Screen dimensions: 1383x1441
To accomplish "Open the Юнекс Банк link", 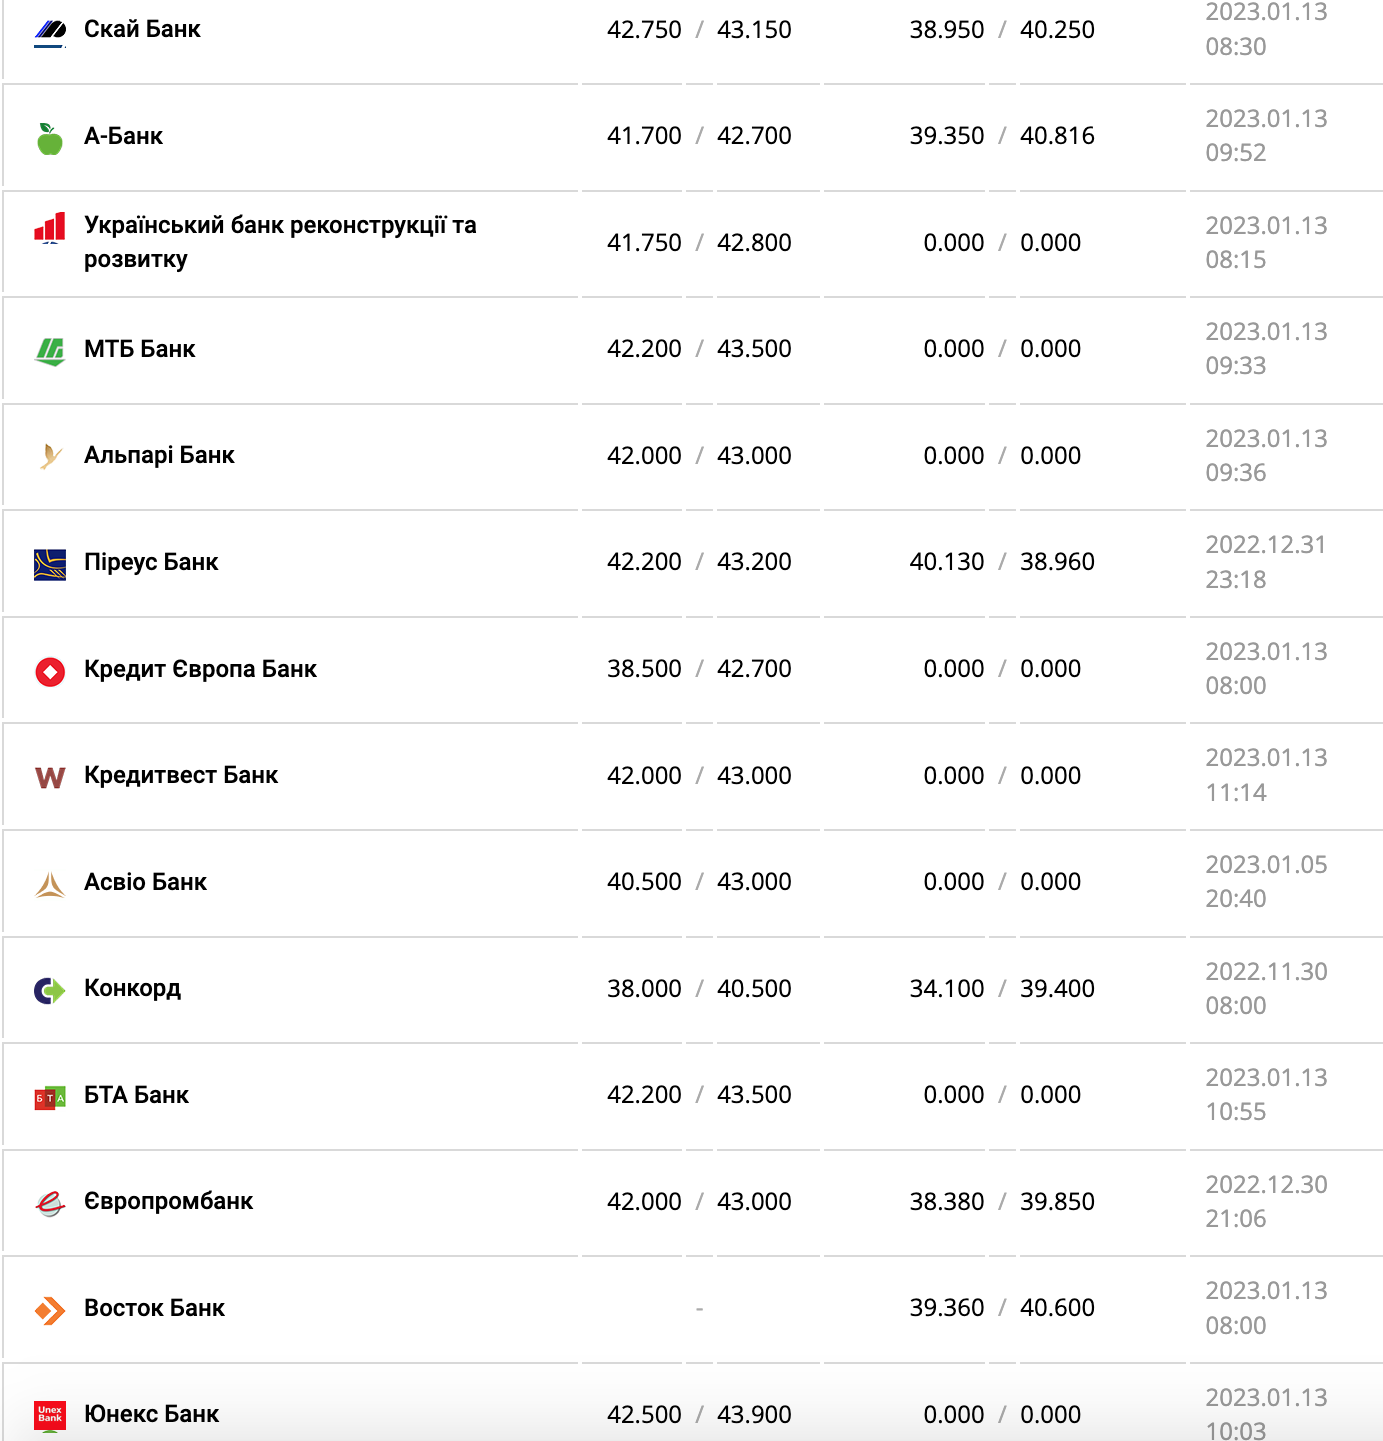I will point(151,1414).
